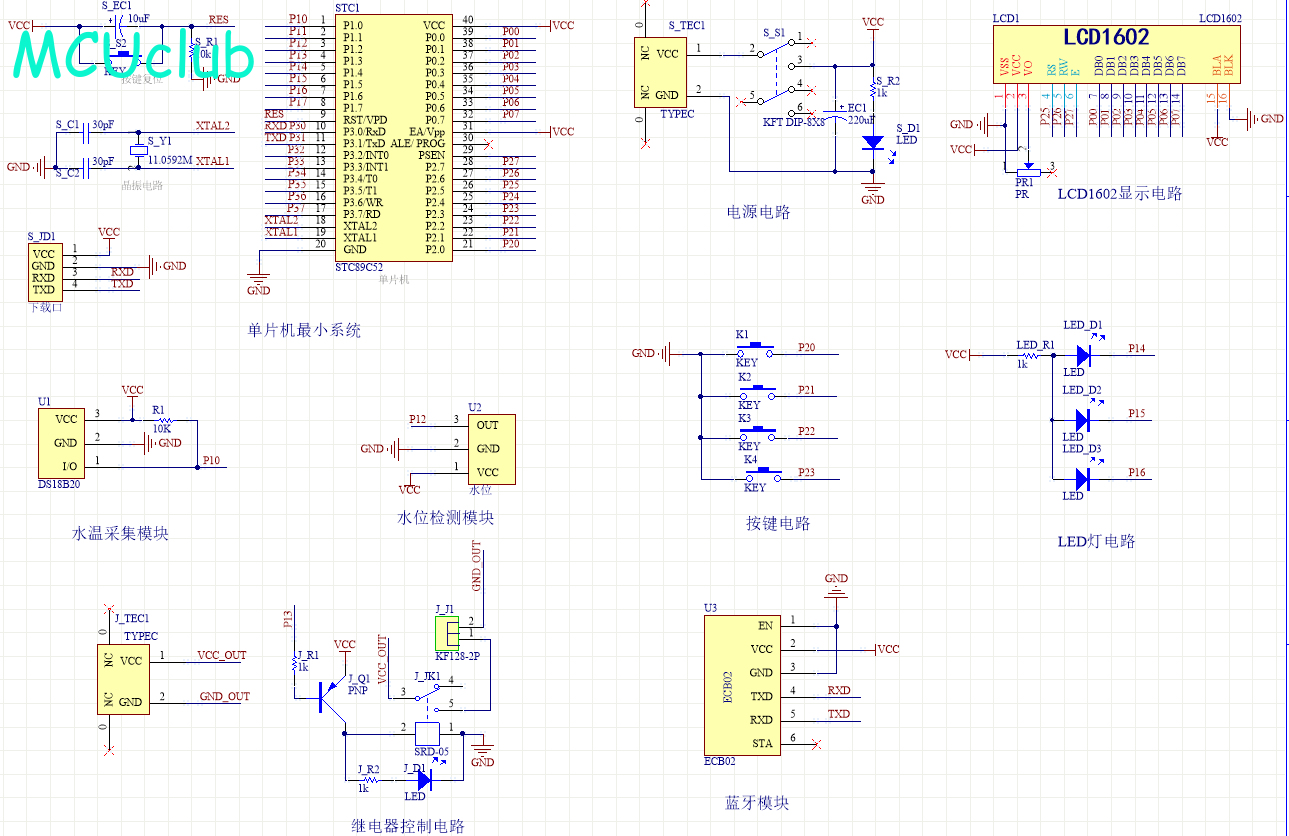This screenshot has height=836, width=1289.
Task: Click the '蓝牙模块' section title
Action: (x=757, y=803)
